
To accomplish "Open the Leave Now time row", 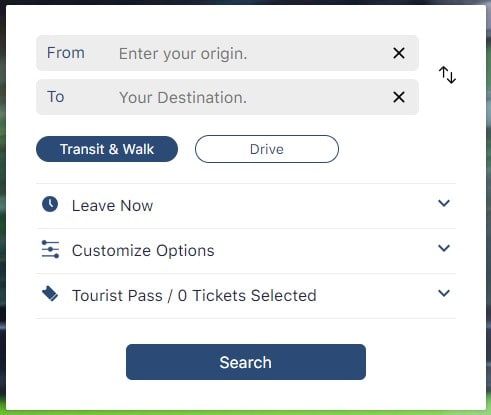I will pos(246,206).
